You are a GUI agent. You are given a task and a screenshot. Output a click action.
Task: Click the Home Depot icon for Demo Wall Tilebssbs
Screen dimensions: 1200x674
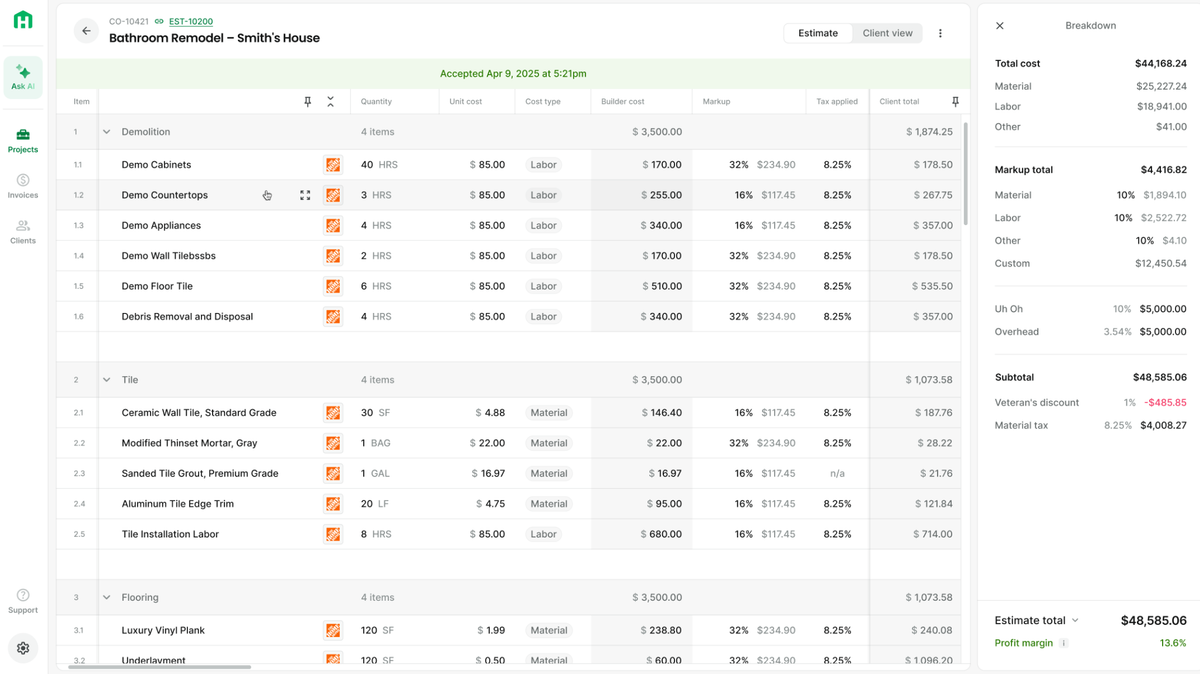coord(333,256)
